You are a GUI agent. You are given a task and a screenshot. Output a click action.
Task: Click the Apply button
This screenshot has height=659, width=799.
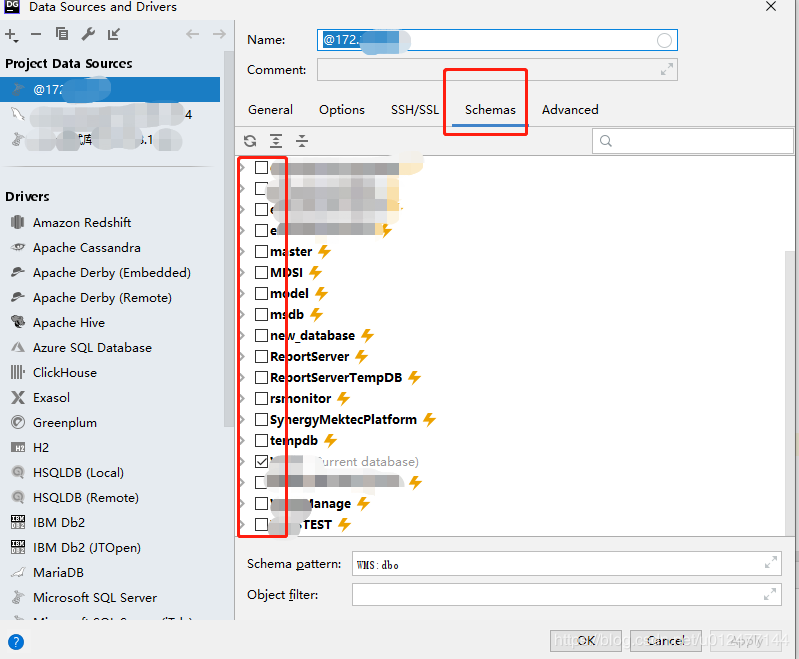(x=746, y=641)
